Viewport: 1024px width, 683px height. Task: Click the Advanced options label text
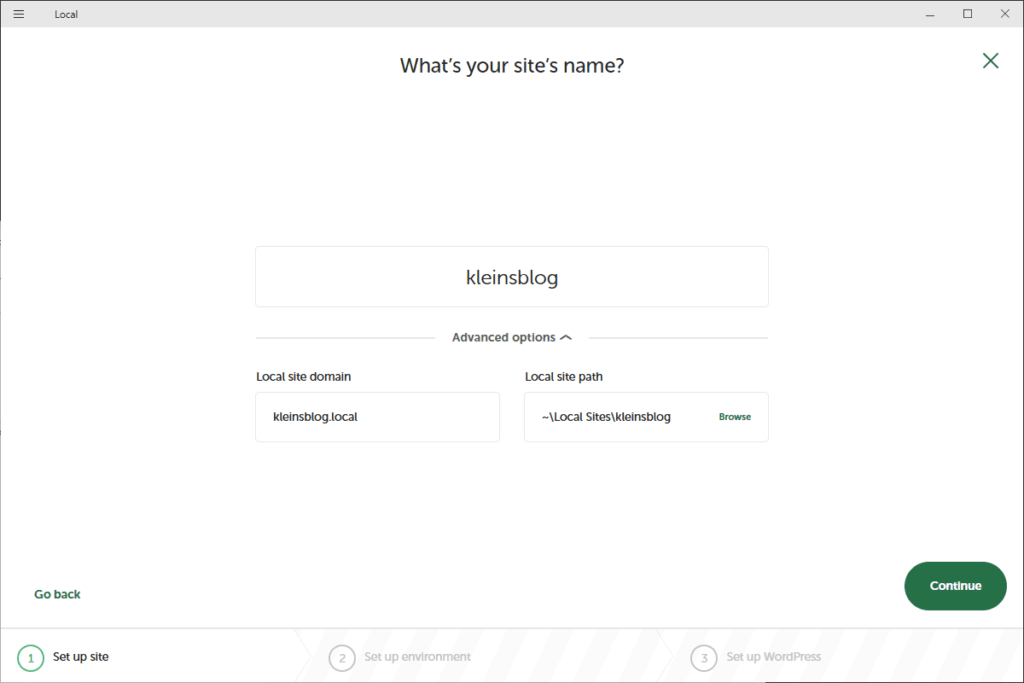click(503, 338)
